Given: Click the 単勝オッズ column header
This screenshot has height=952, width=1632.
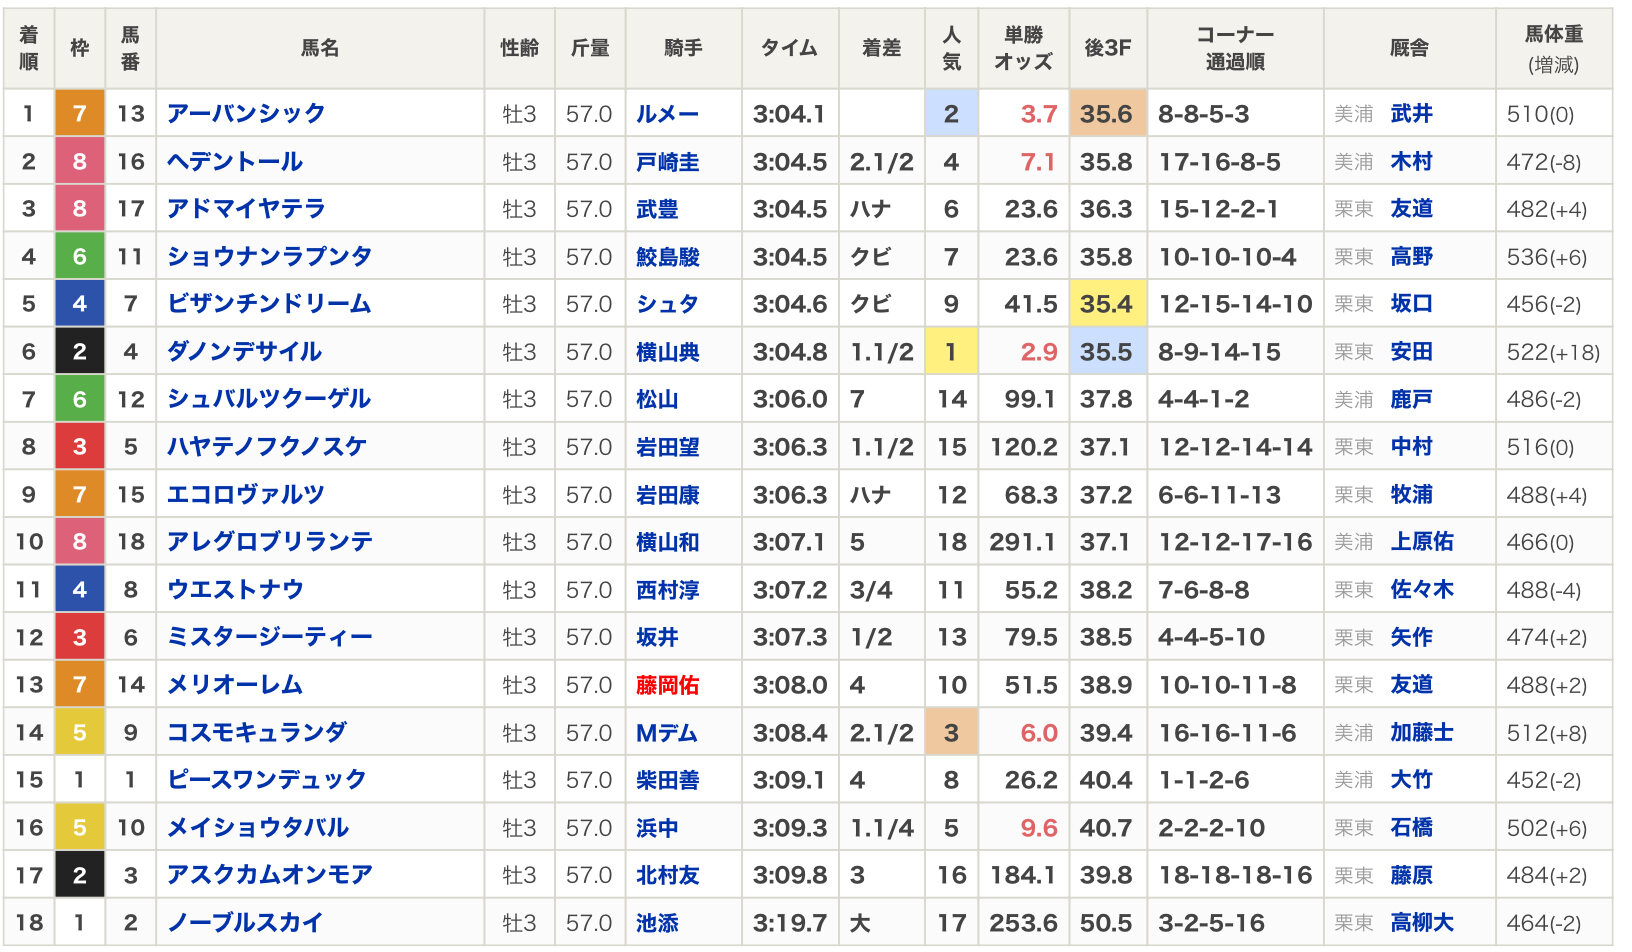Looking at the screenshot, I should click(x=1023, y=48).
